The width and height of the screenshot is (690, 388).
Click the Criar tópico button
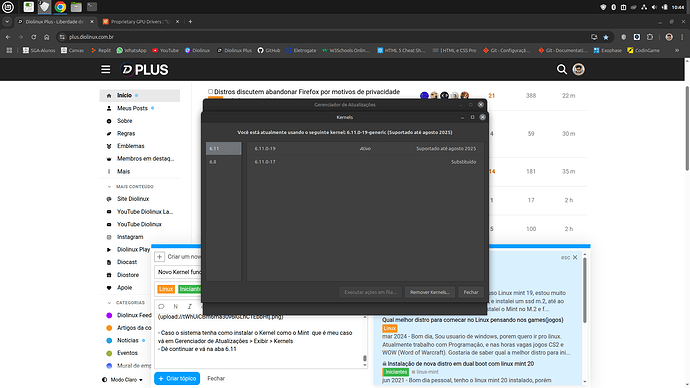(x=177, y=378)
